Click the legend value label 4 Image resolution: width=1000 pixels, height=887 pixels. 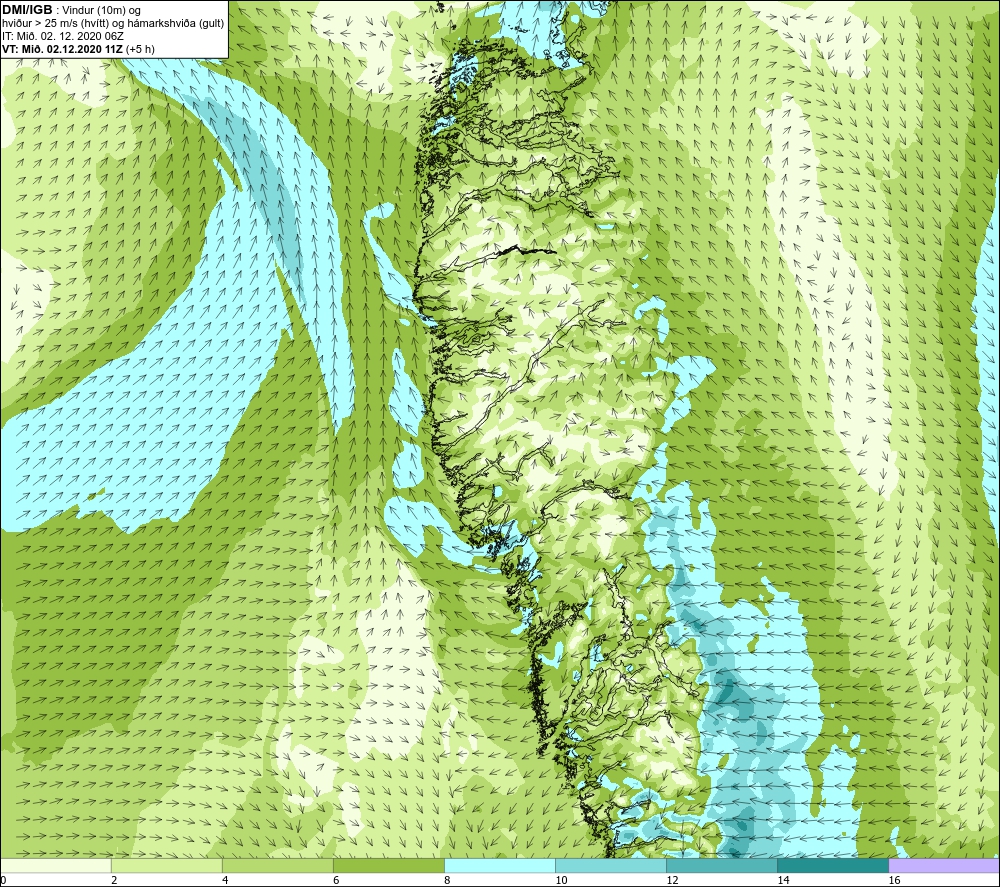(225, 881)
